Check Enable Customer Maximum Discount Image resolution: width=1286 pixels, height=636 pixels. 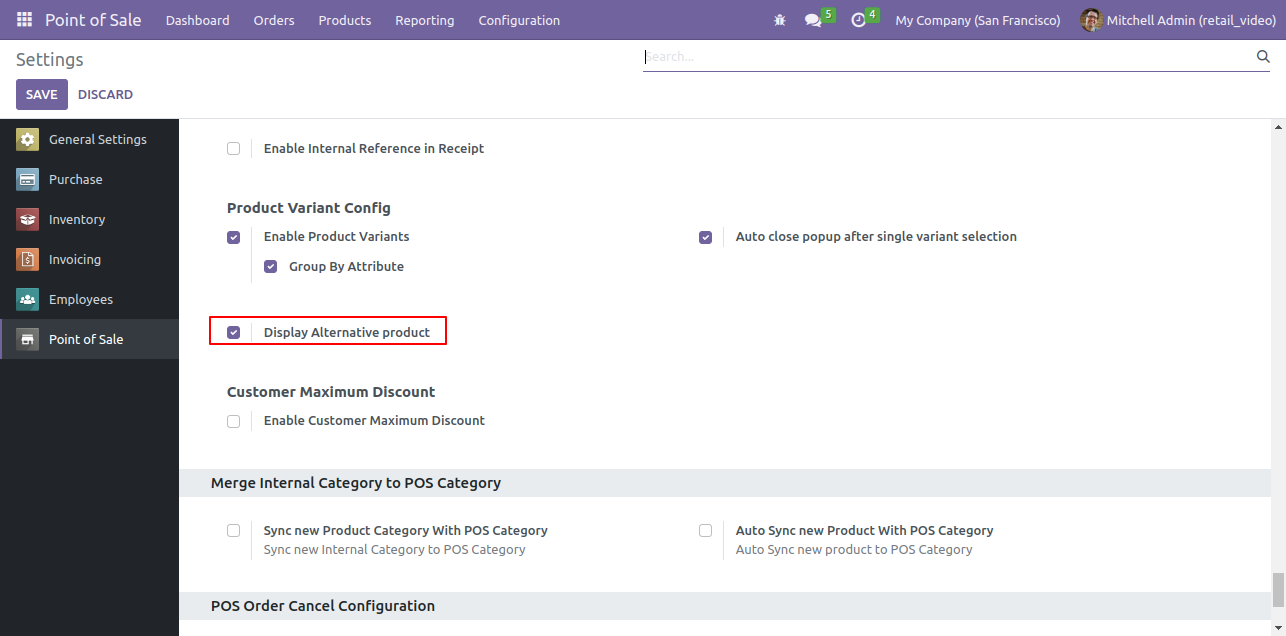pyautogui.click(x=233, y=421)
